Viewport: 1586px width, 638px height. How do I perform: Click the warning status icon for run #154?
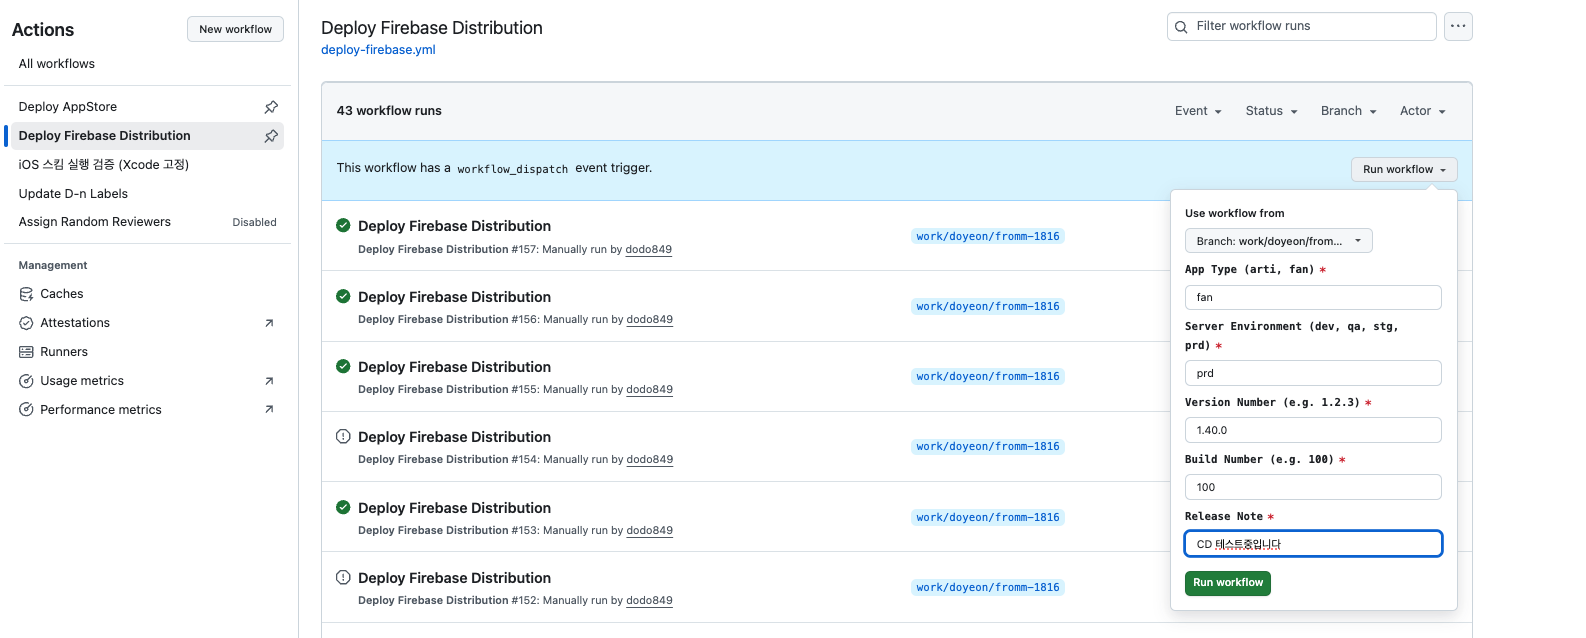(x=343, y=436)
